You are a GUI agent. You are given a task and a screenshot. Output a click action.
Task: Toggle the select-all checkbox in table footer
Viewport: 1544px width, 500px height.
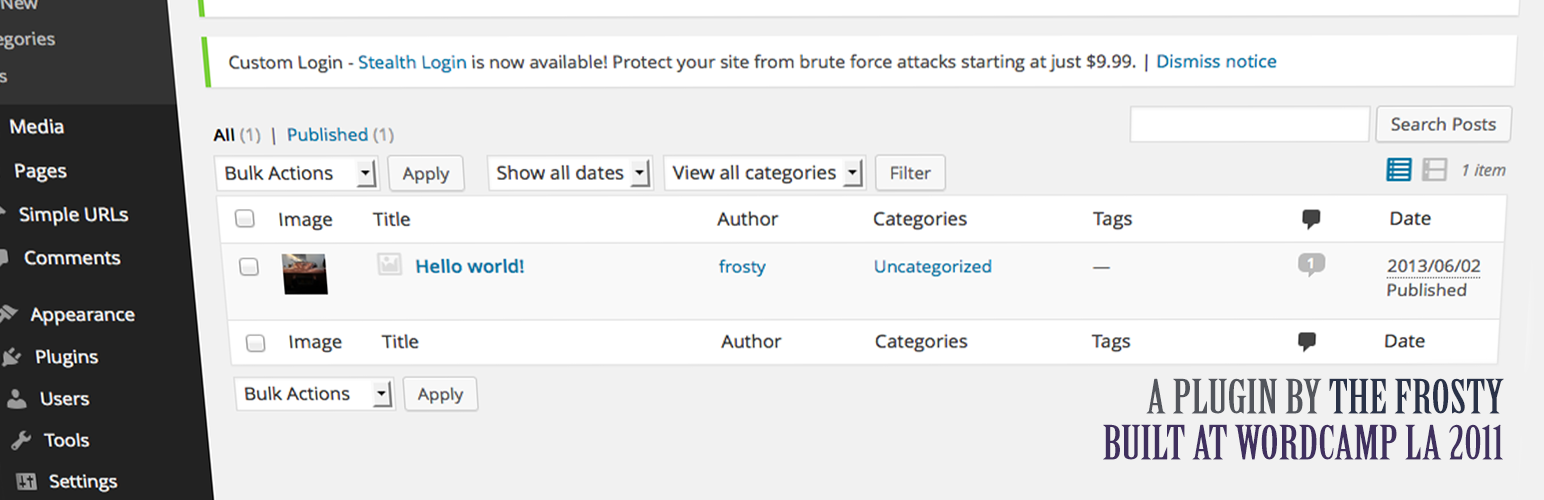point(256,343)
